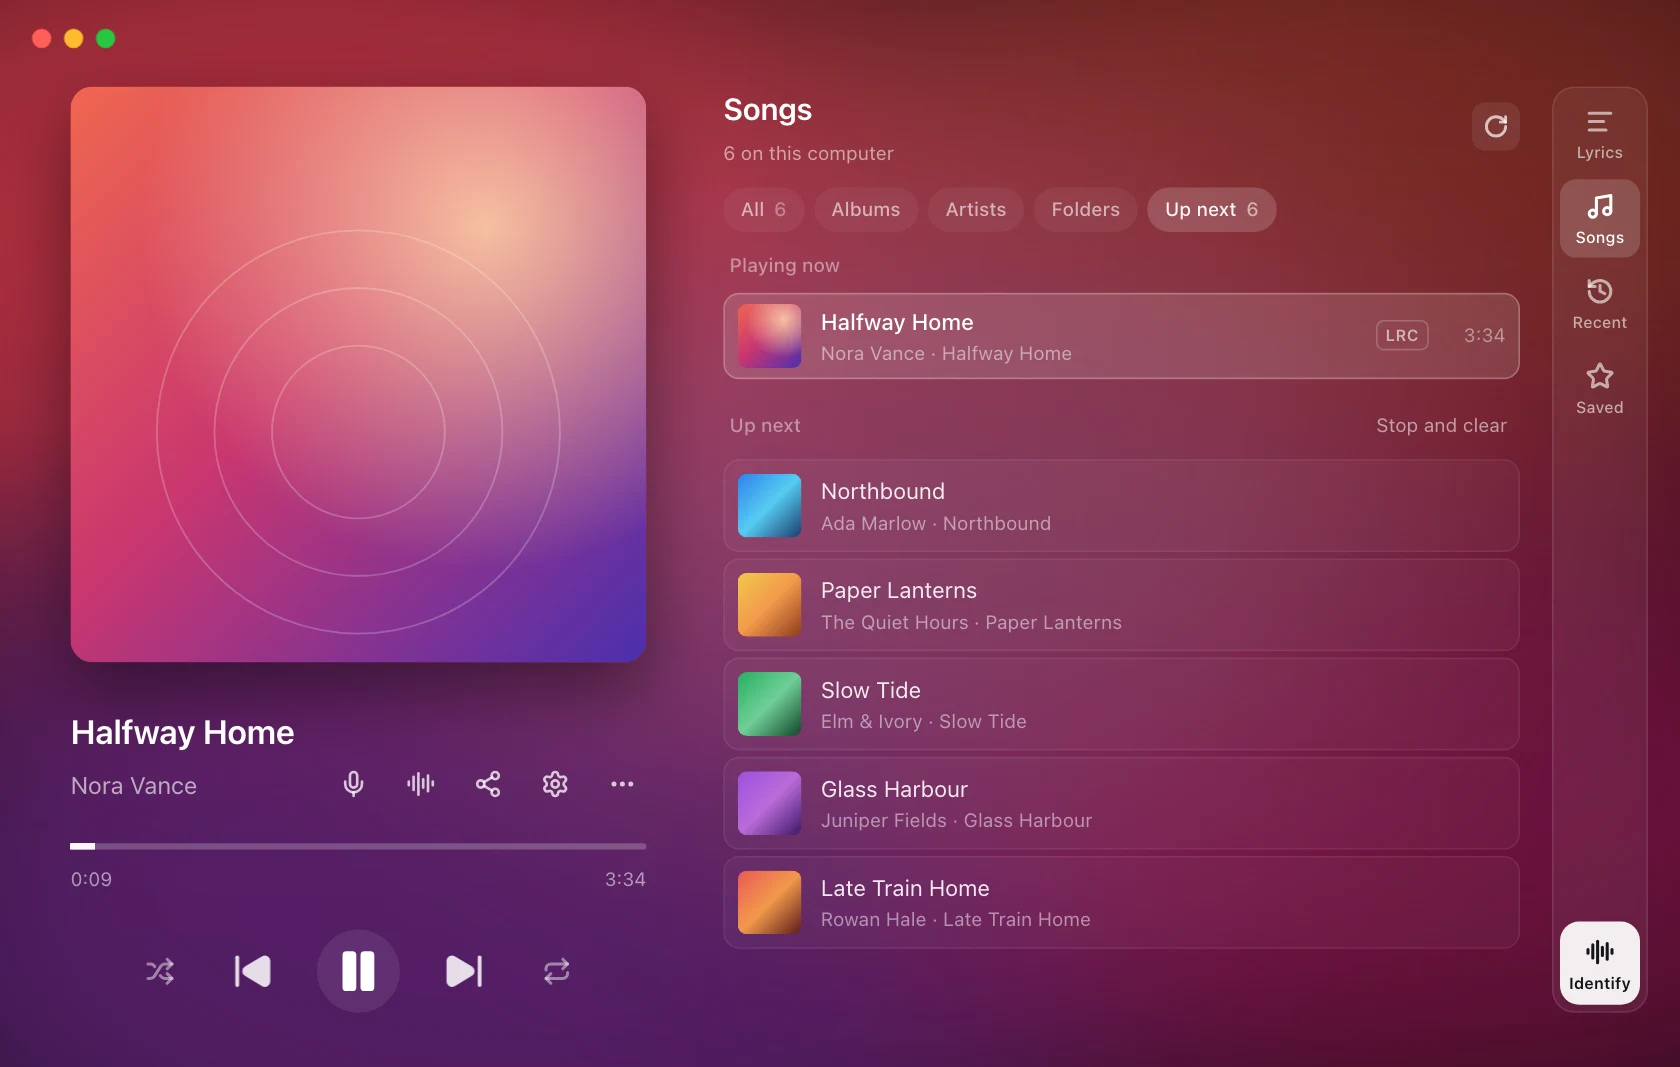Viewport: 1680px width, 1067px height.
Task: Play Northbound from the queue
Action: click(1121, 506)
